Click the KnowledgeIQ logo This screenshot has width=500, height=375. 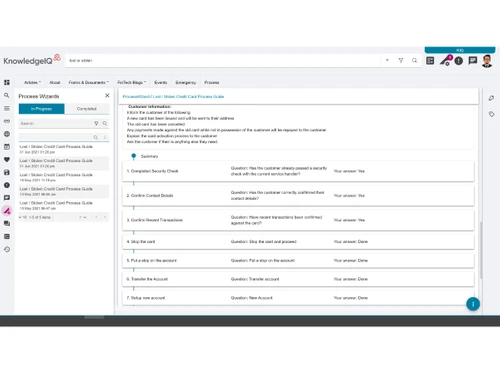[x=32, y=60]
